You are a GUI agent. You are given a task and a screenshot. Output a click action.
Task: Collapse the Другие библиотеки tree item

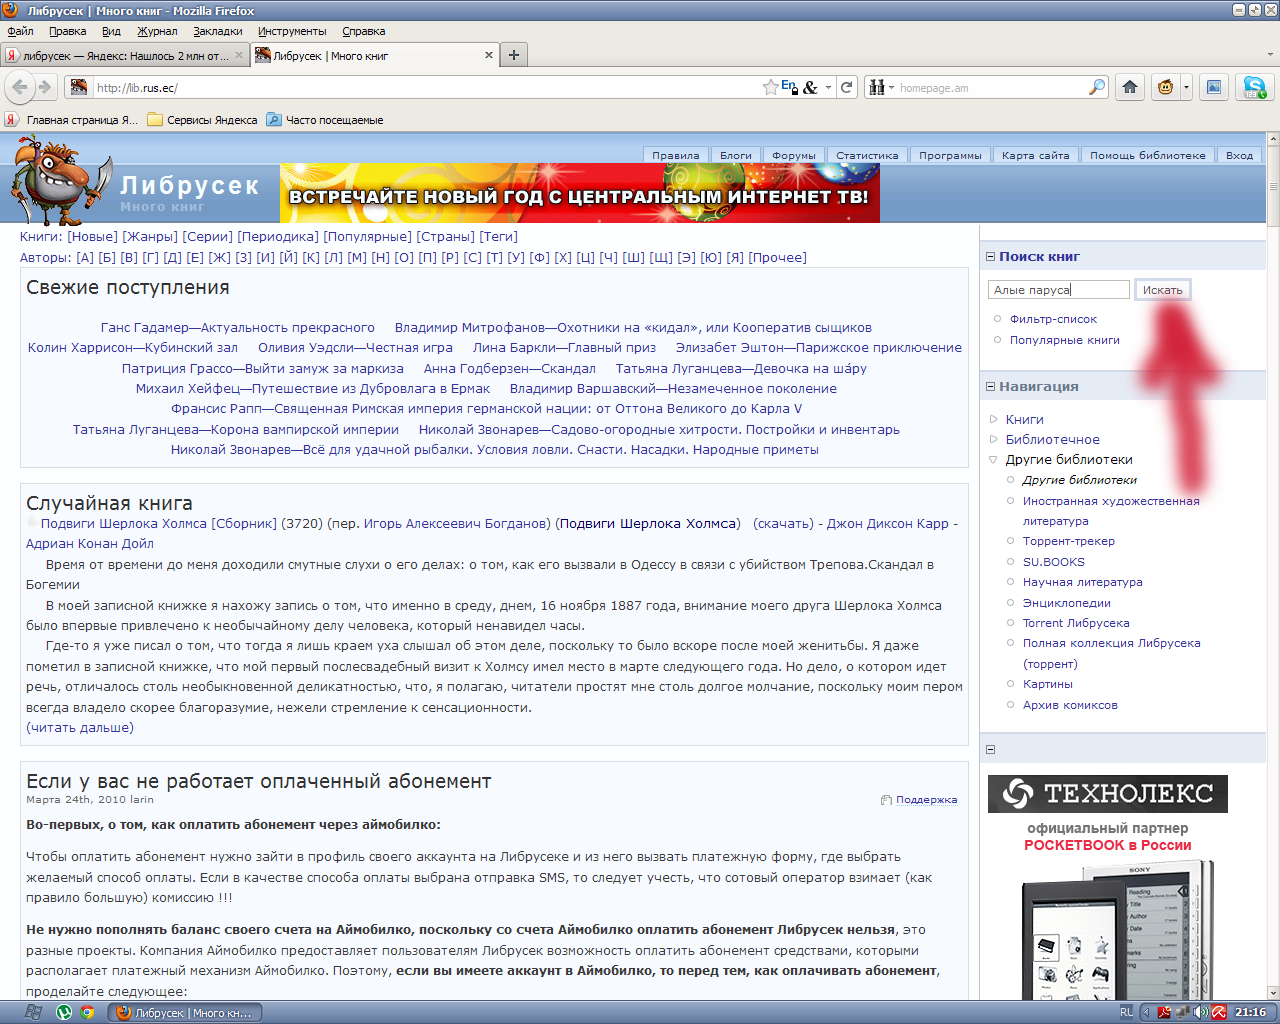coord(994,460)
